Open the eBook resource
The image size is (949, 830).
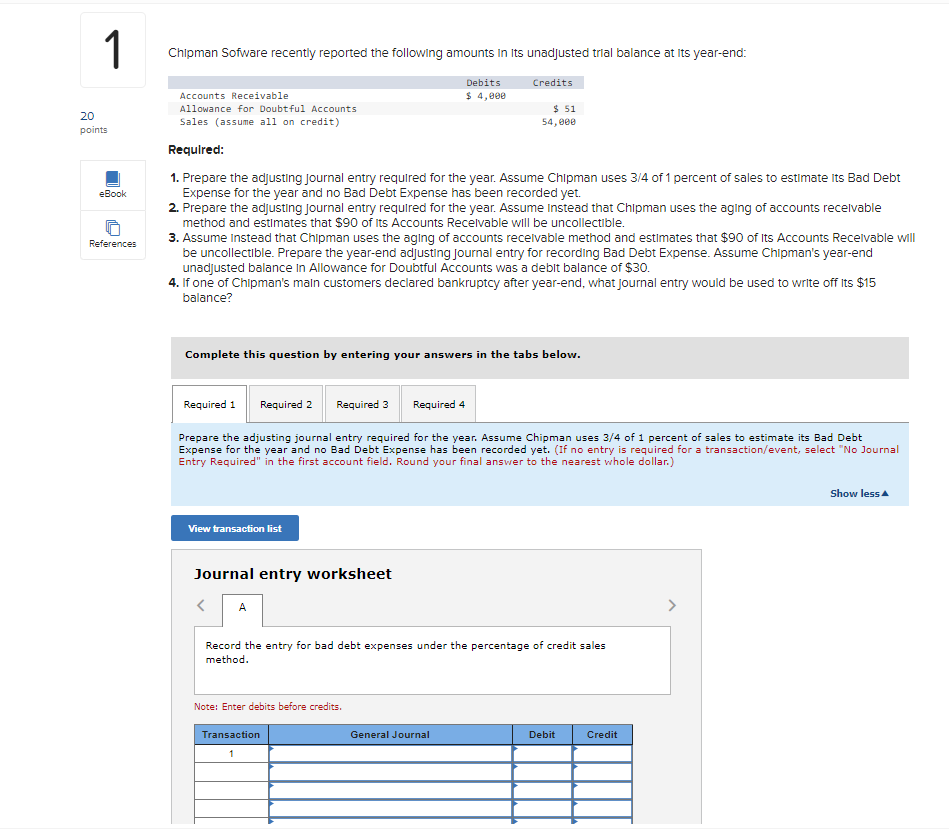[x=113, y=185]
